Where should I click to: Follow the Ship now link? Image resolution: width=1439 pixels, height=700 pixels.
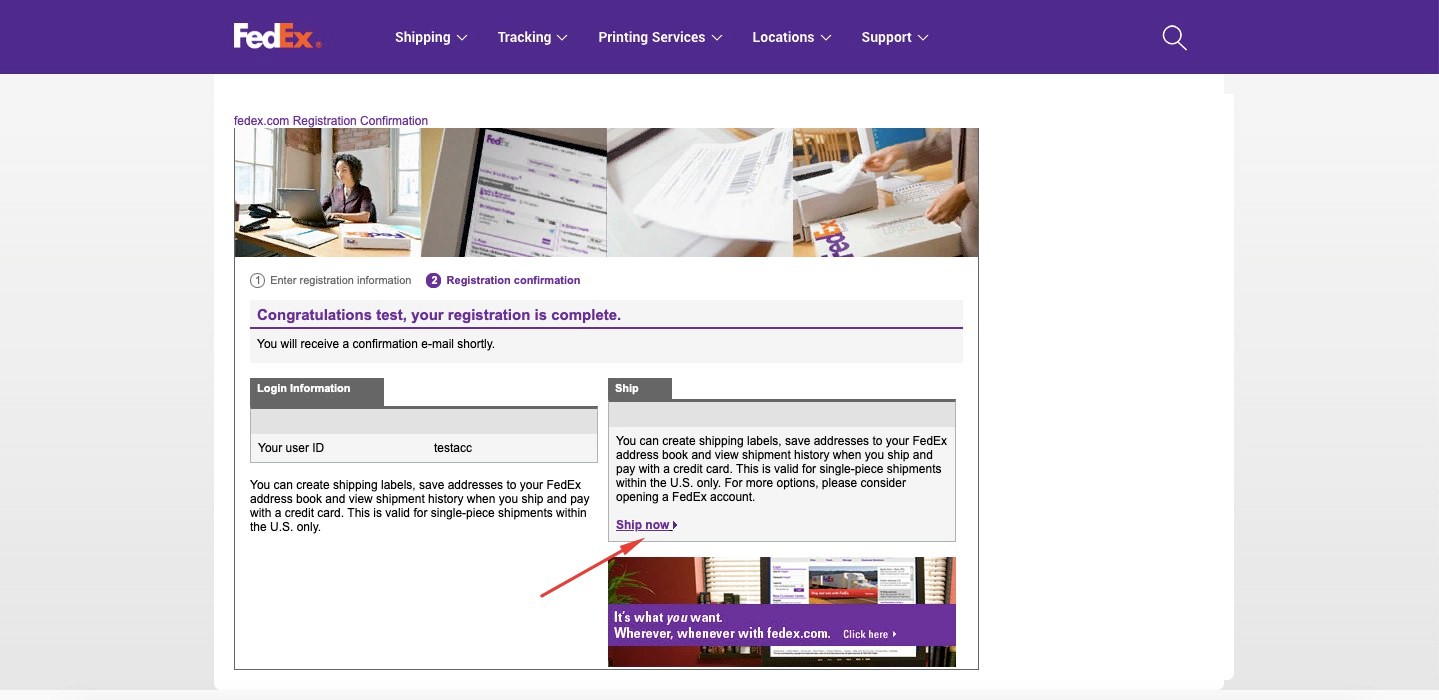(x=645, y=525)
